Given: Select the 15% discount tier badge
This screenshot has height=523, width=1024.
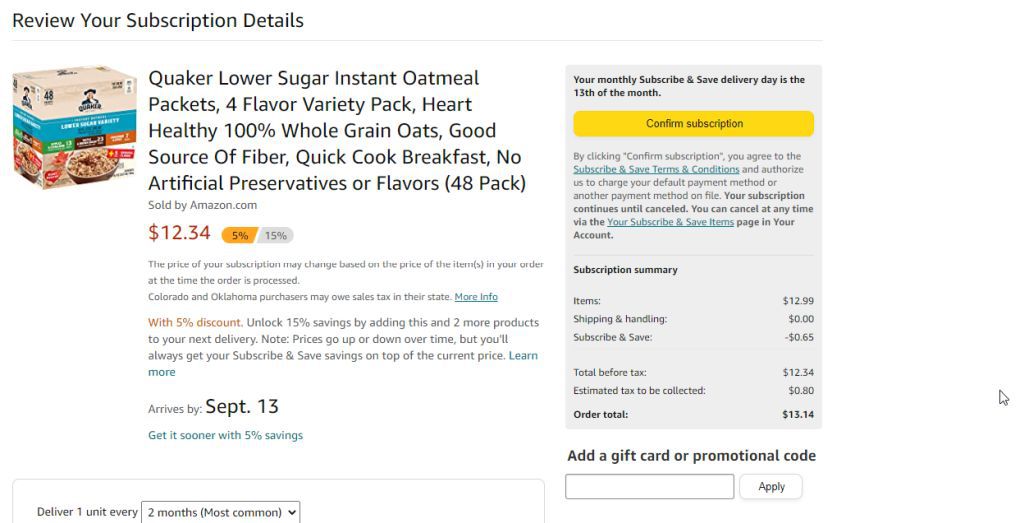Looking at the screenshot, I should [276, 236].
